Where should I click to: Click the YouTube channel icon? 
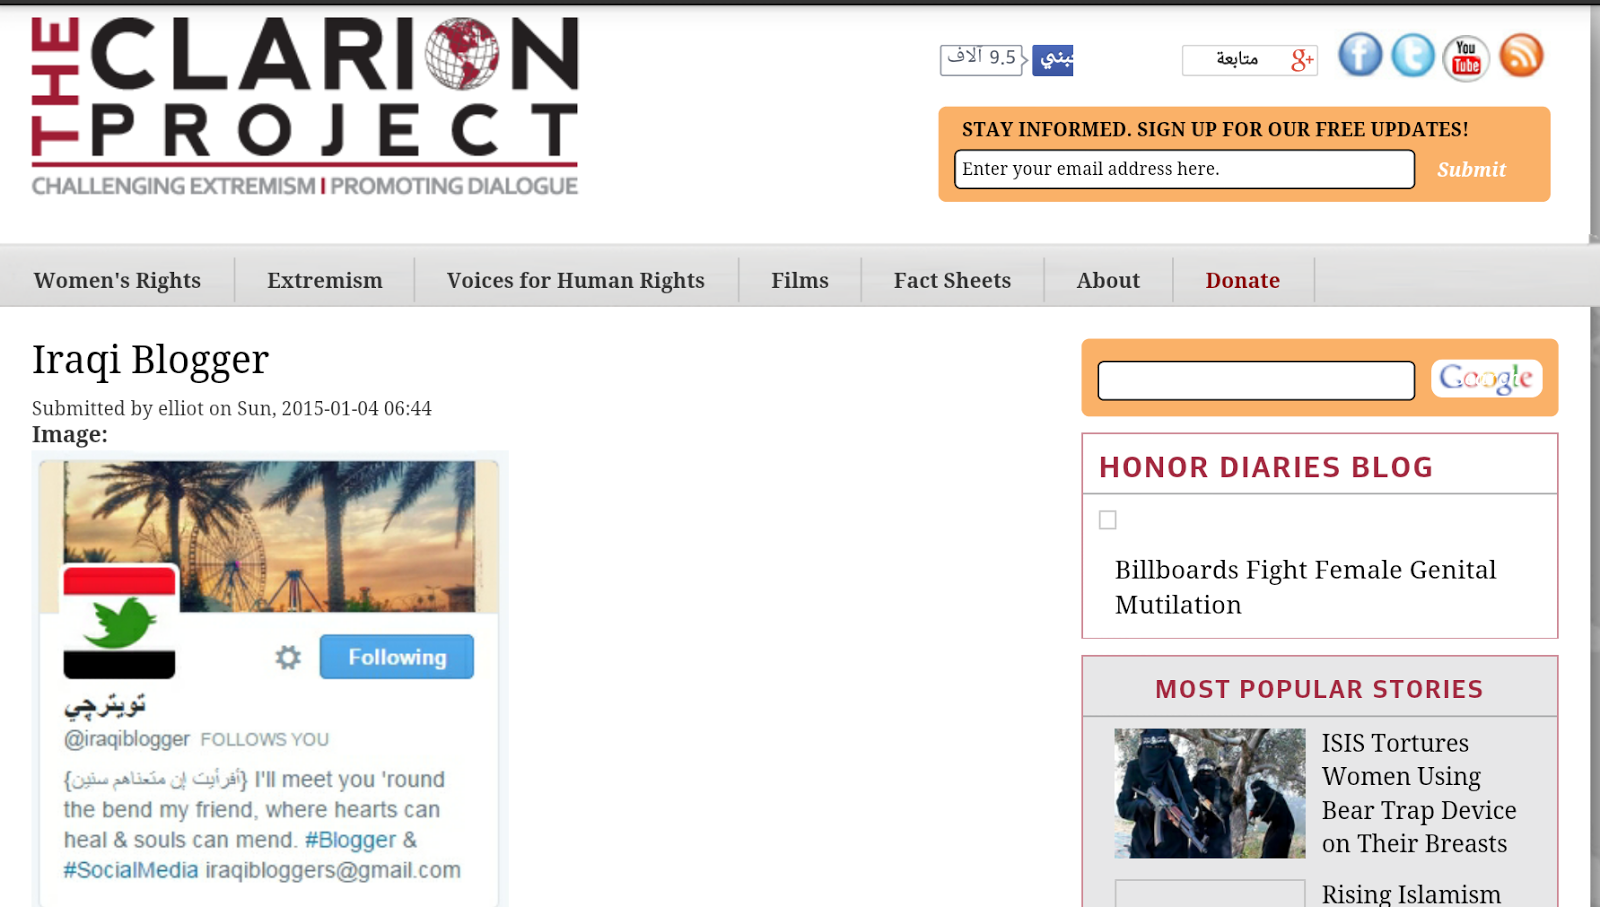[x=1465, y=56]
